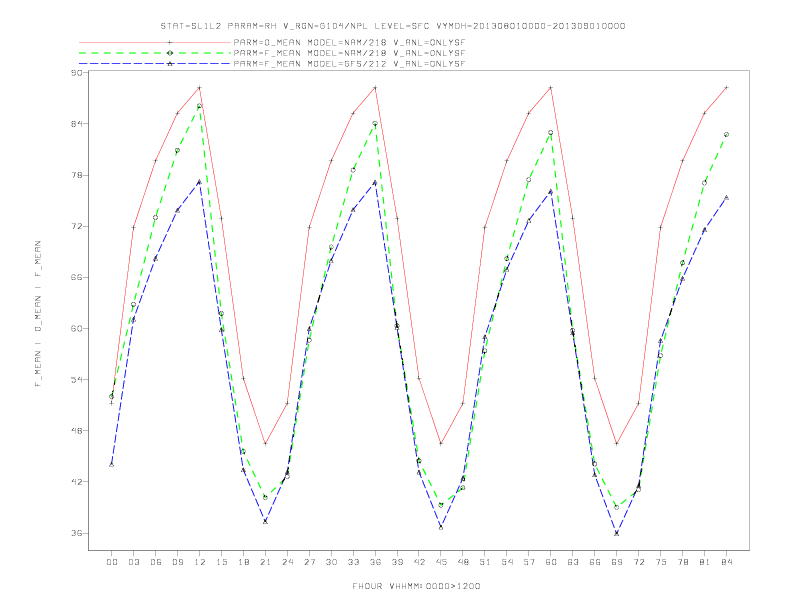Click y-axis tick label 84
Viewport: 792px width, 612px height.
coord(77,124)
